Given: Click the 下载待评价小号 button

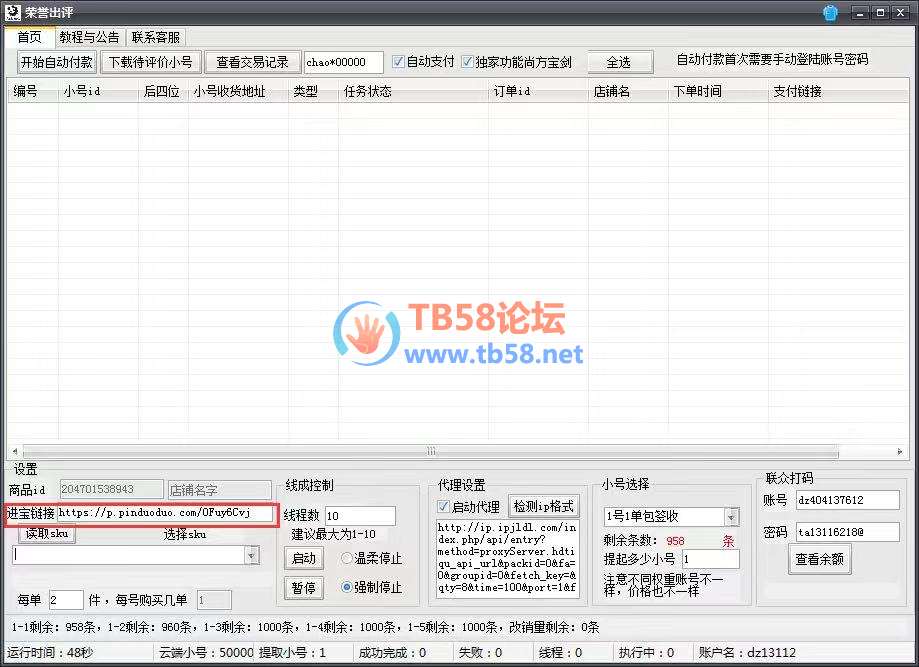Looking at the screenshot, I should 151,62.
